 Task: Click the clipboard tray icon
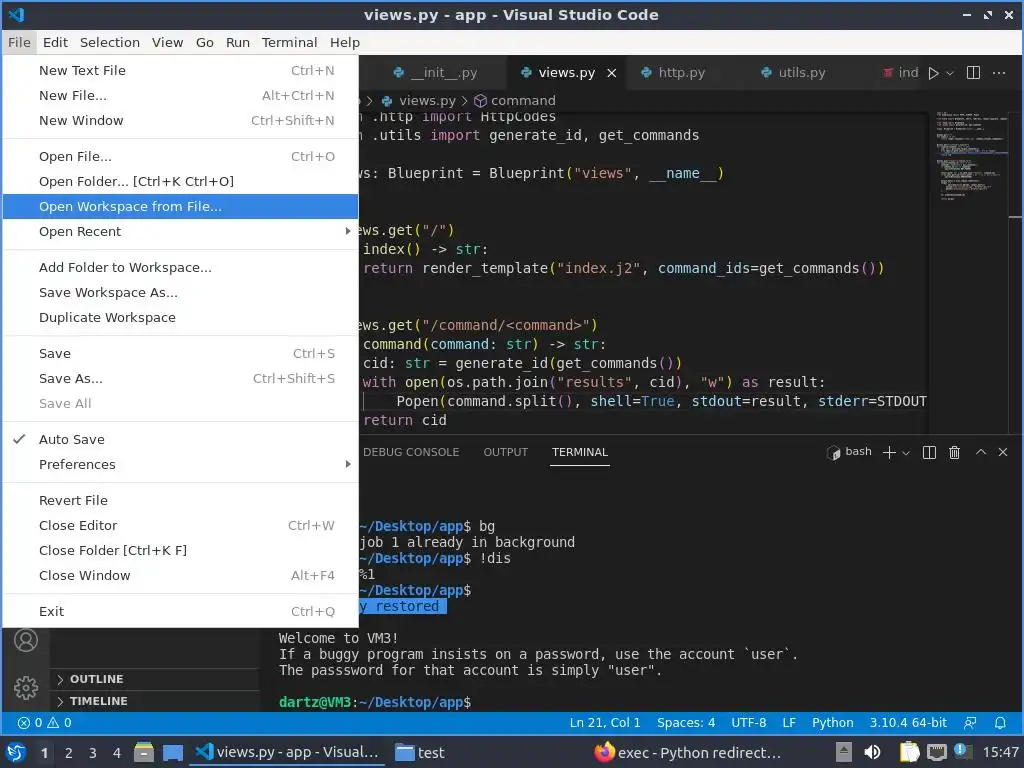tap(908, 752)
